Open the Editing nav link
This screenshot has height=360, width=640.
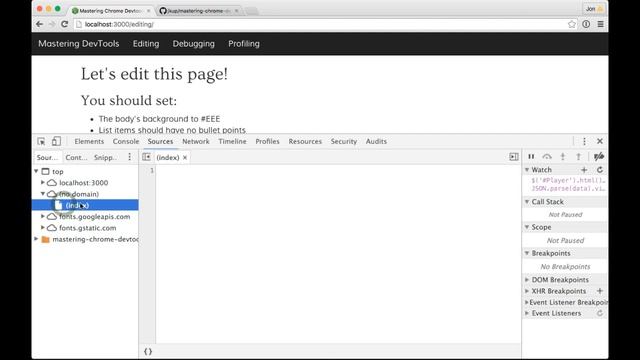click(146, 44)
